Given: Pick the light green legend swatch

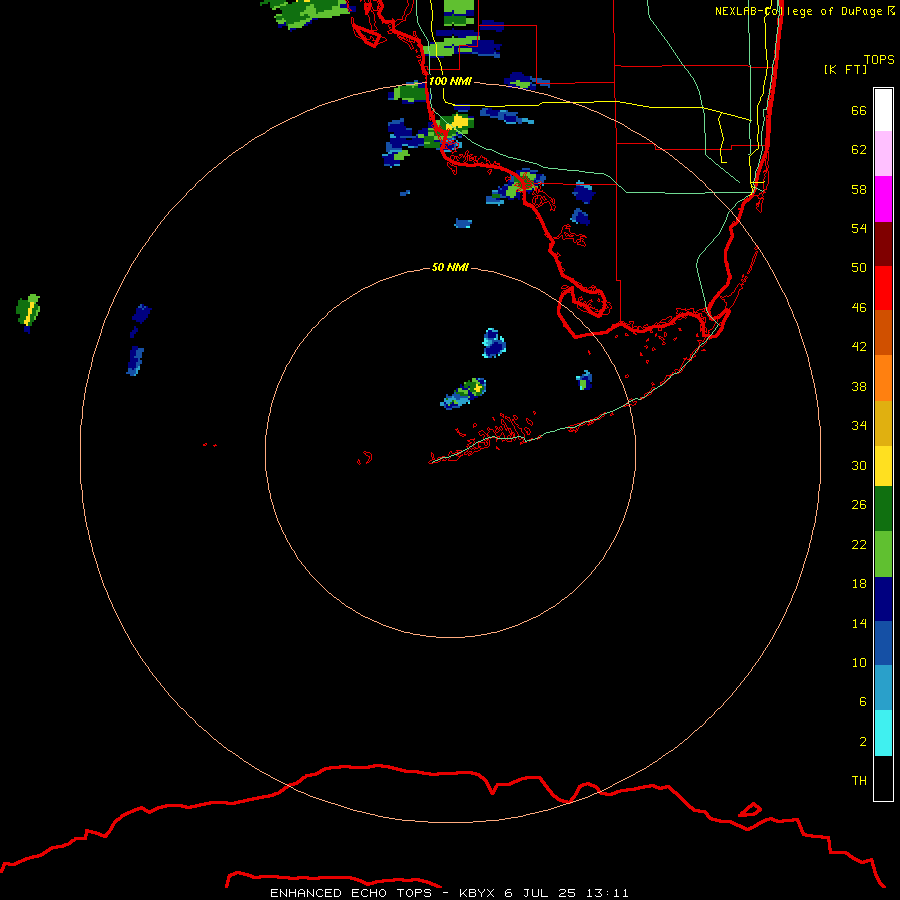Looking at the screenshot, I should coord(883,554).
